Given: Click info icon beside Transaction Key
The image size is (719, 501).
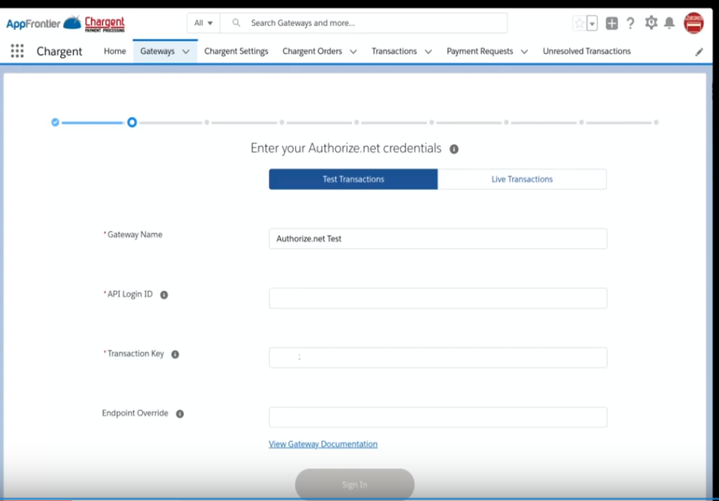Looking at the screenshot, I should click(175, 354).
